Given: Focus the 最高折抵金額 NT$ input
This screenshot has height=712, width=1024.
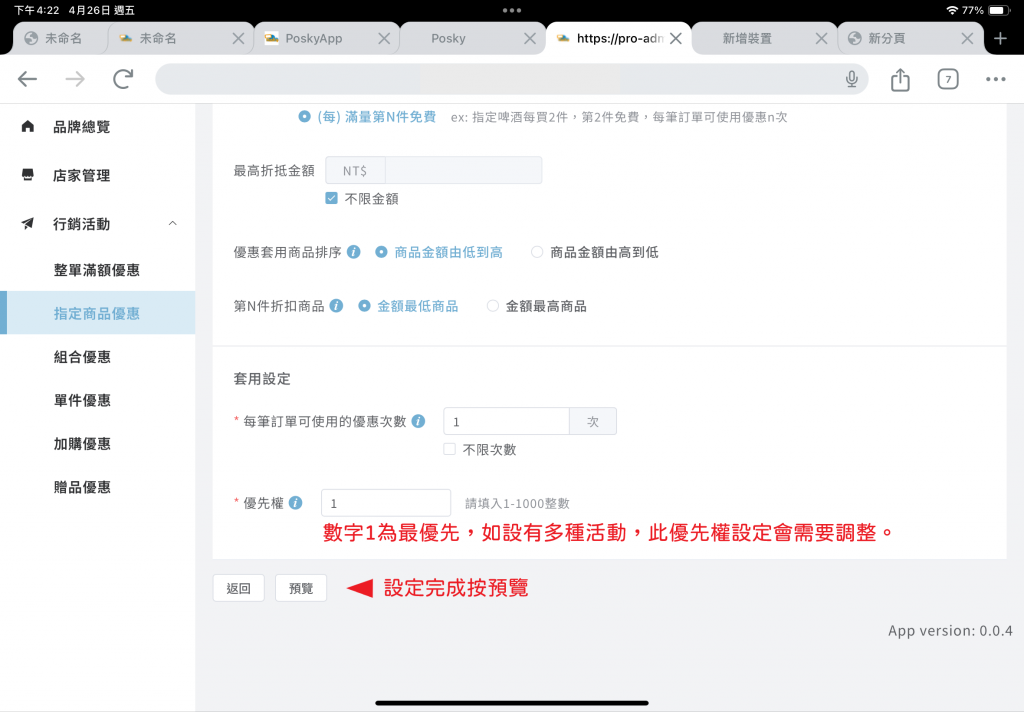Looking at the screenshot, I should click(463, 170).
